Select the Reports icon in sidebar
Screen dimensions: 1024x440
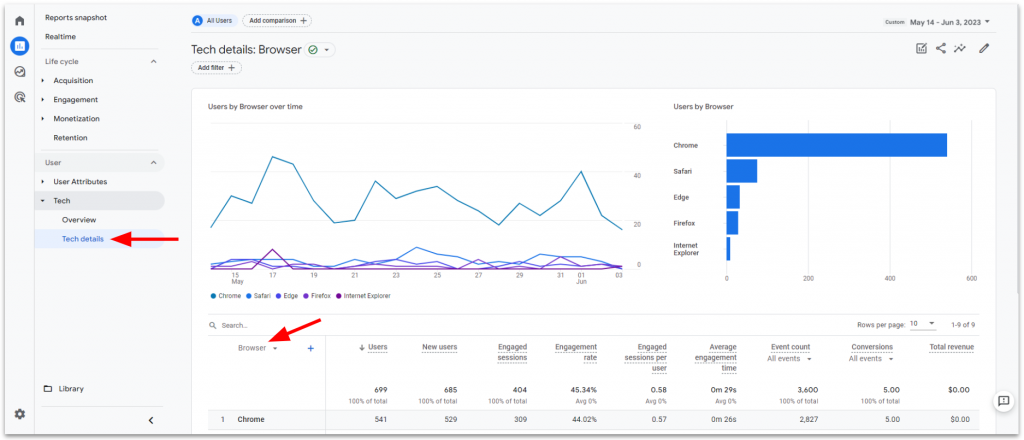pos(19,46)
